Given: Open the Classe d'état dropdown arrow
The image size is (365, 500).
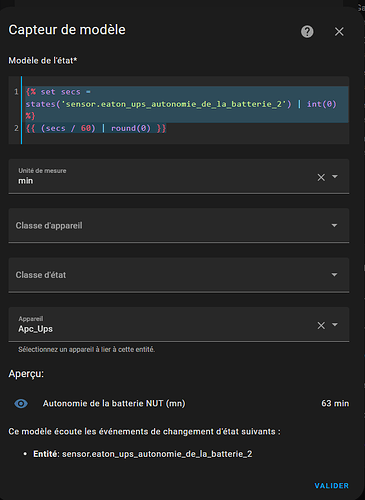Looking at the screenshot, I should click(x=334, y=275).
